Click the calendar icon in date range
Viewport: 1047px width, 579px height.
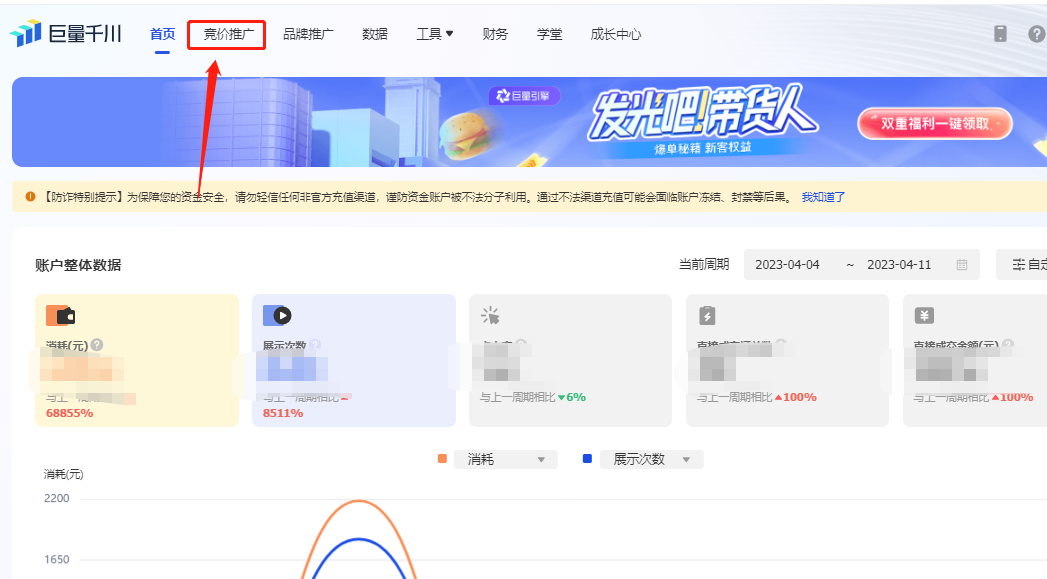click(x=962, y=264)
